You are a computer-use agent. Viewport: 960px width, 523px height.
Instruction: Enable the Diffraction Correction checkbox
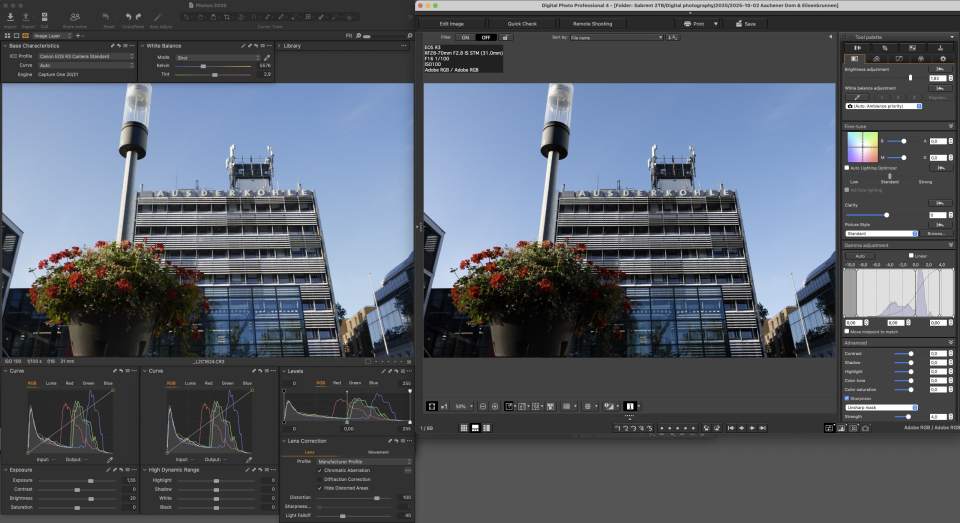pos(320,479)
